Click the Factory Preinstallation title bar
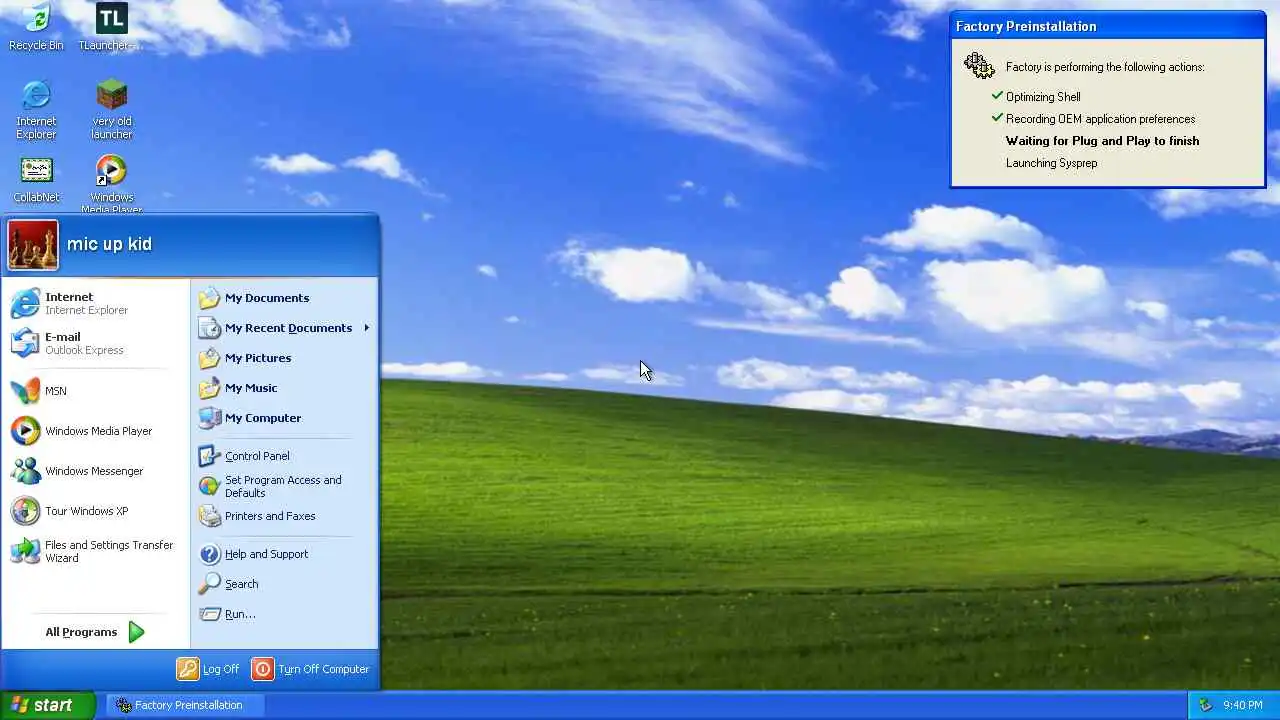Screen dimensions: 1280x720 click(1108, 26)
